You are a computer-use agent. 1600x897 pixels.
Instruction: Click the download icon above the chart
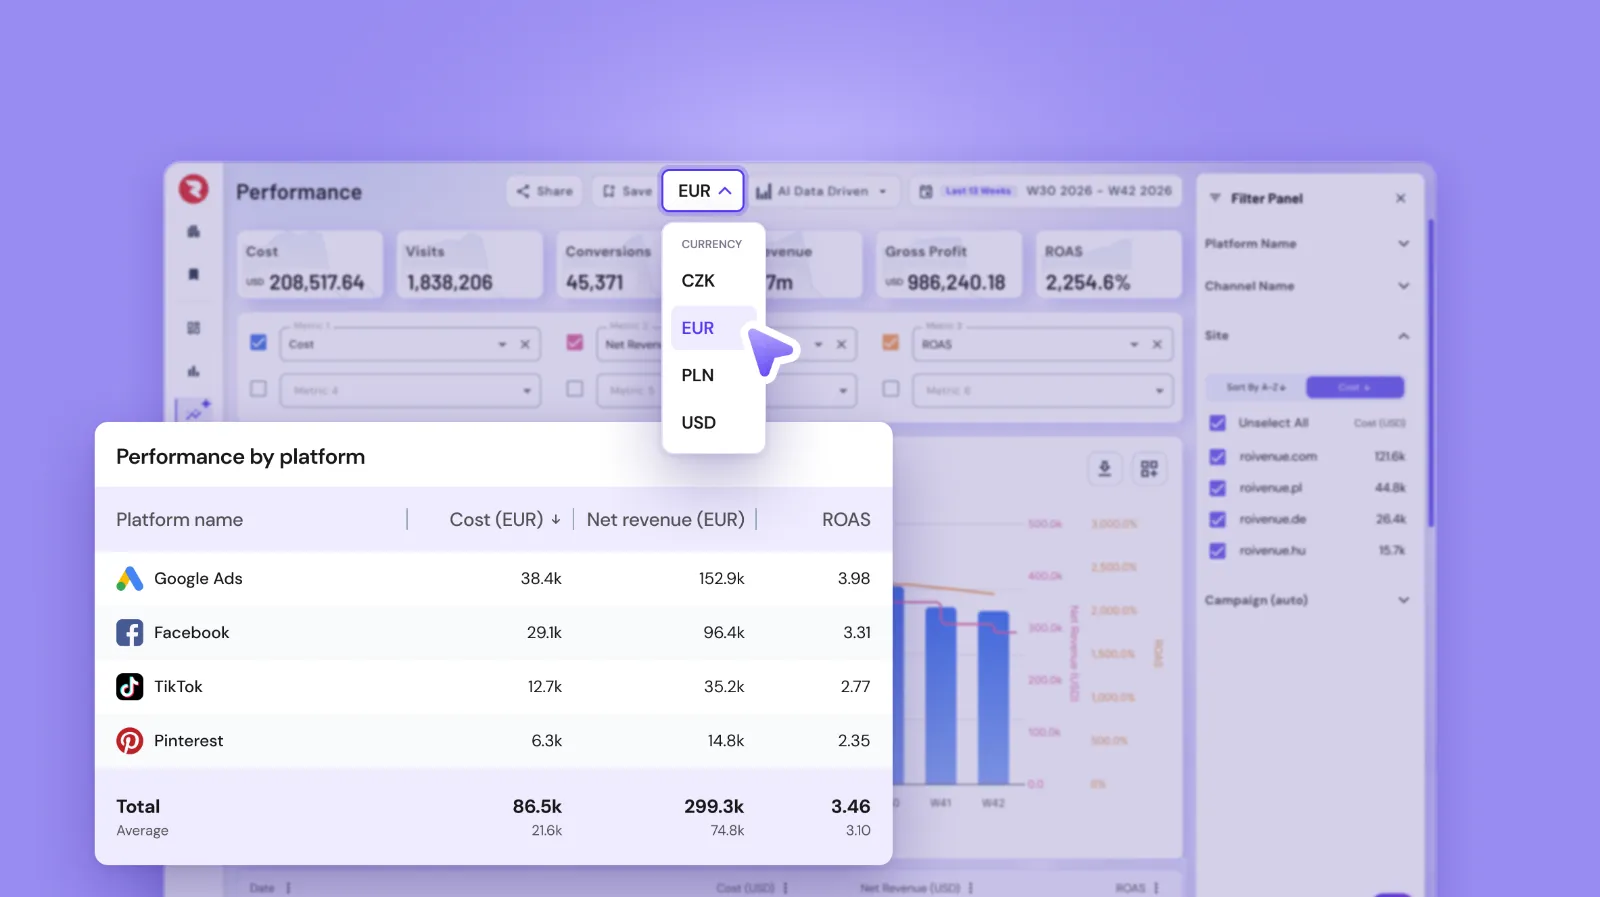click(x=1105, y=468)
